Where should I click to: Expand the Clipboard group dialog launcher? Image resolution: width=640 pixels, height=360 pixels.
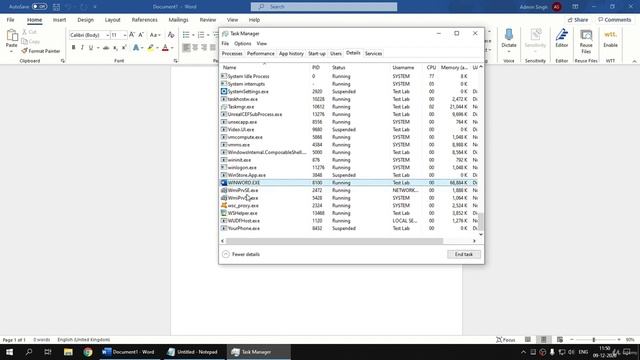(62, 61)
